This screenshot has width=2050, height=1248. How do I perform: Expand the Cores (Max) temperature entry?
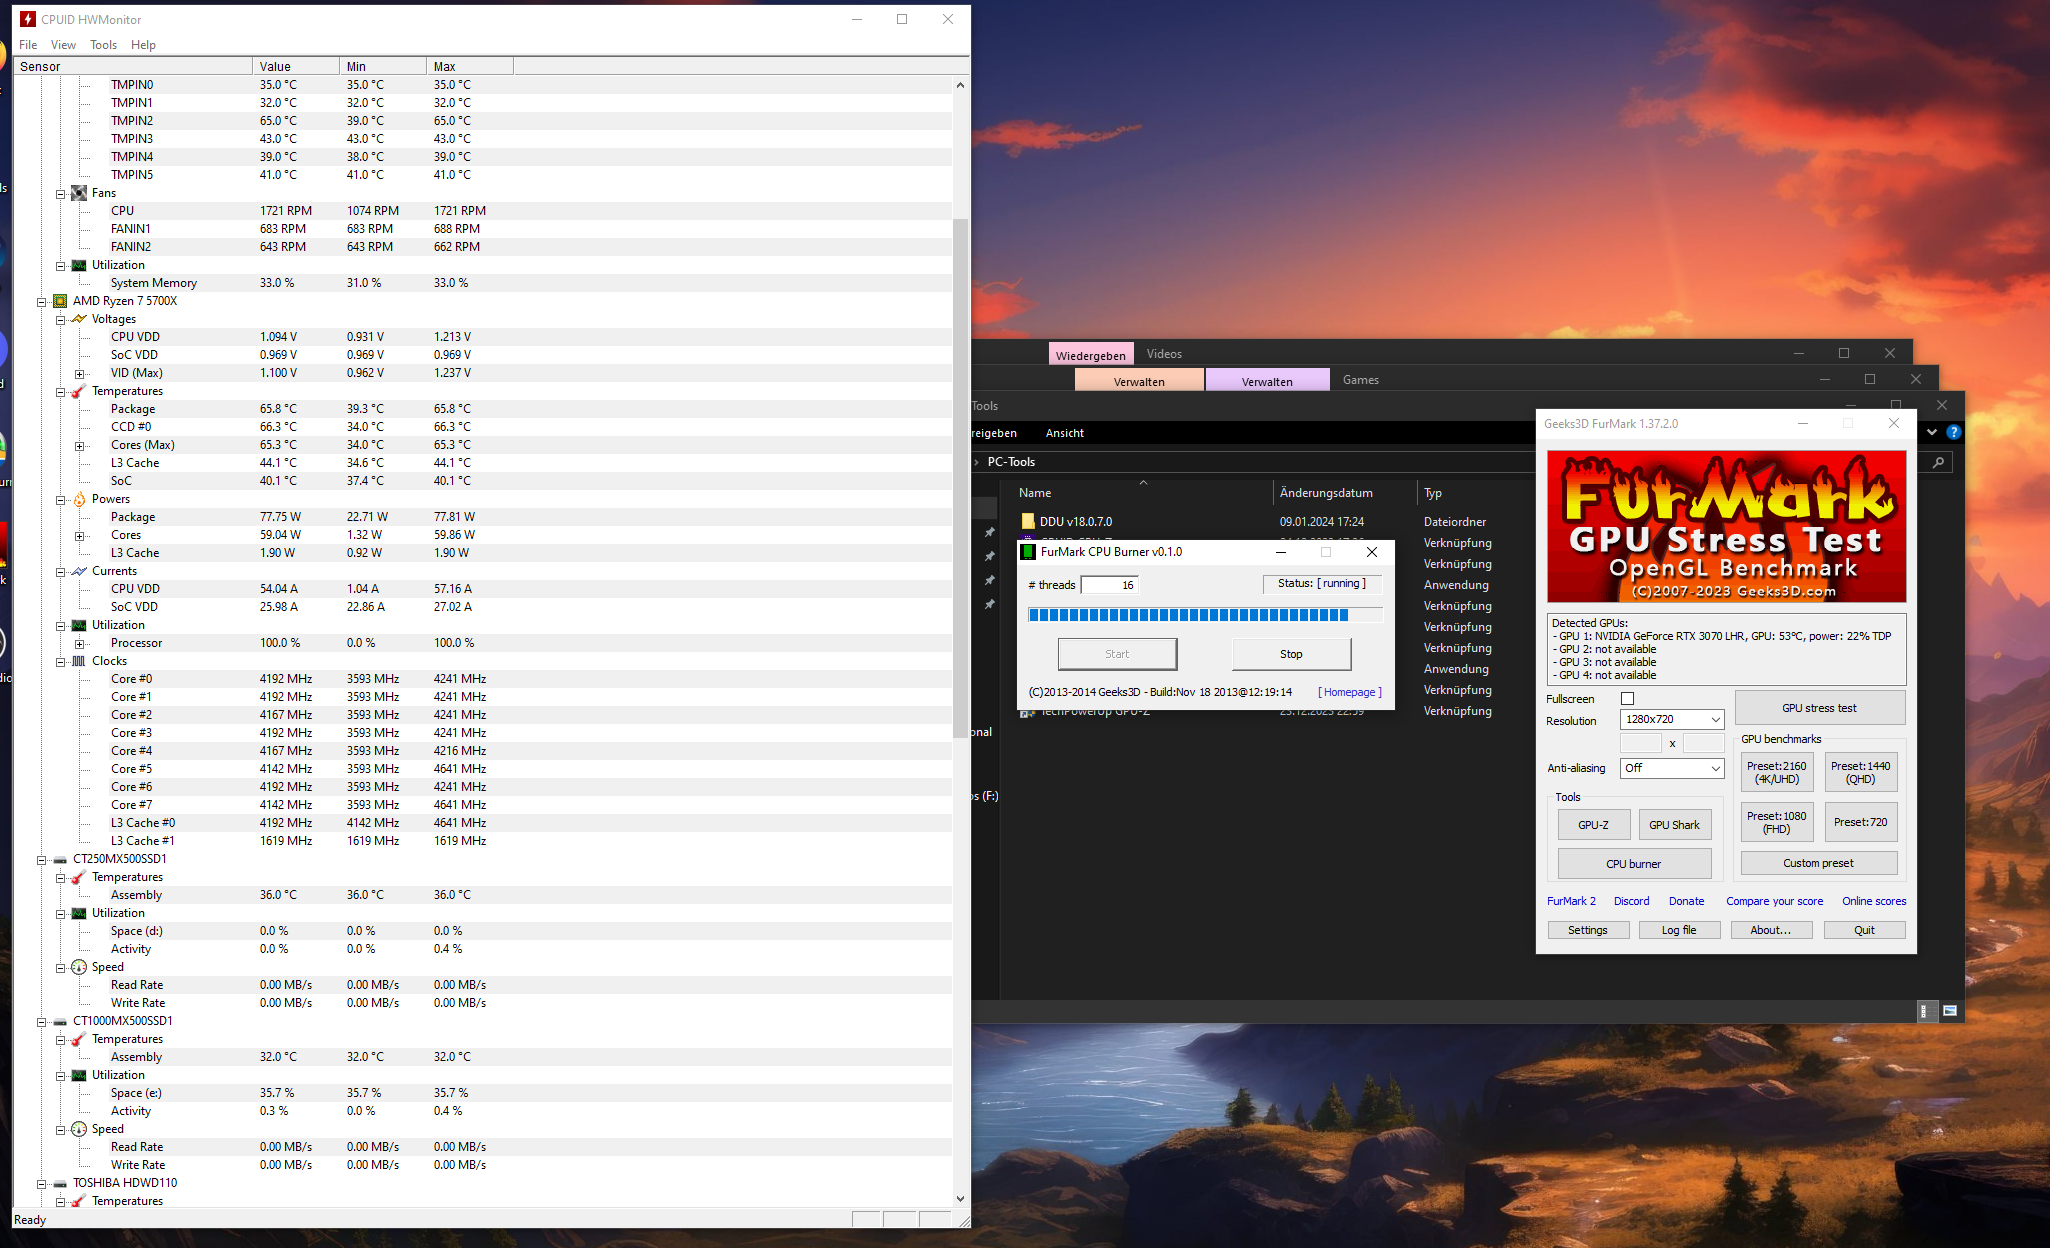coord(79,446)
